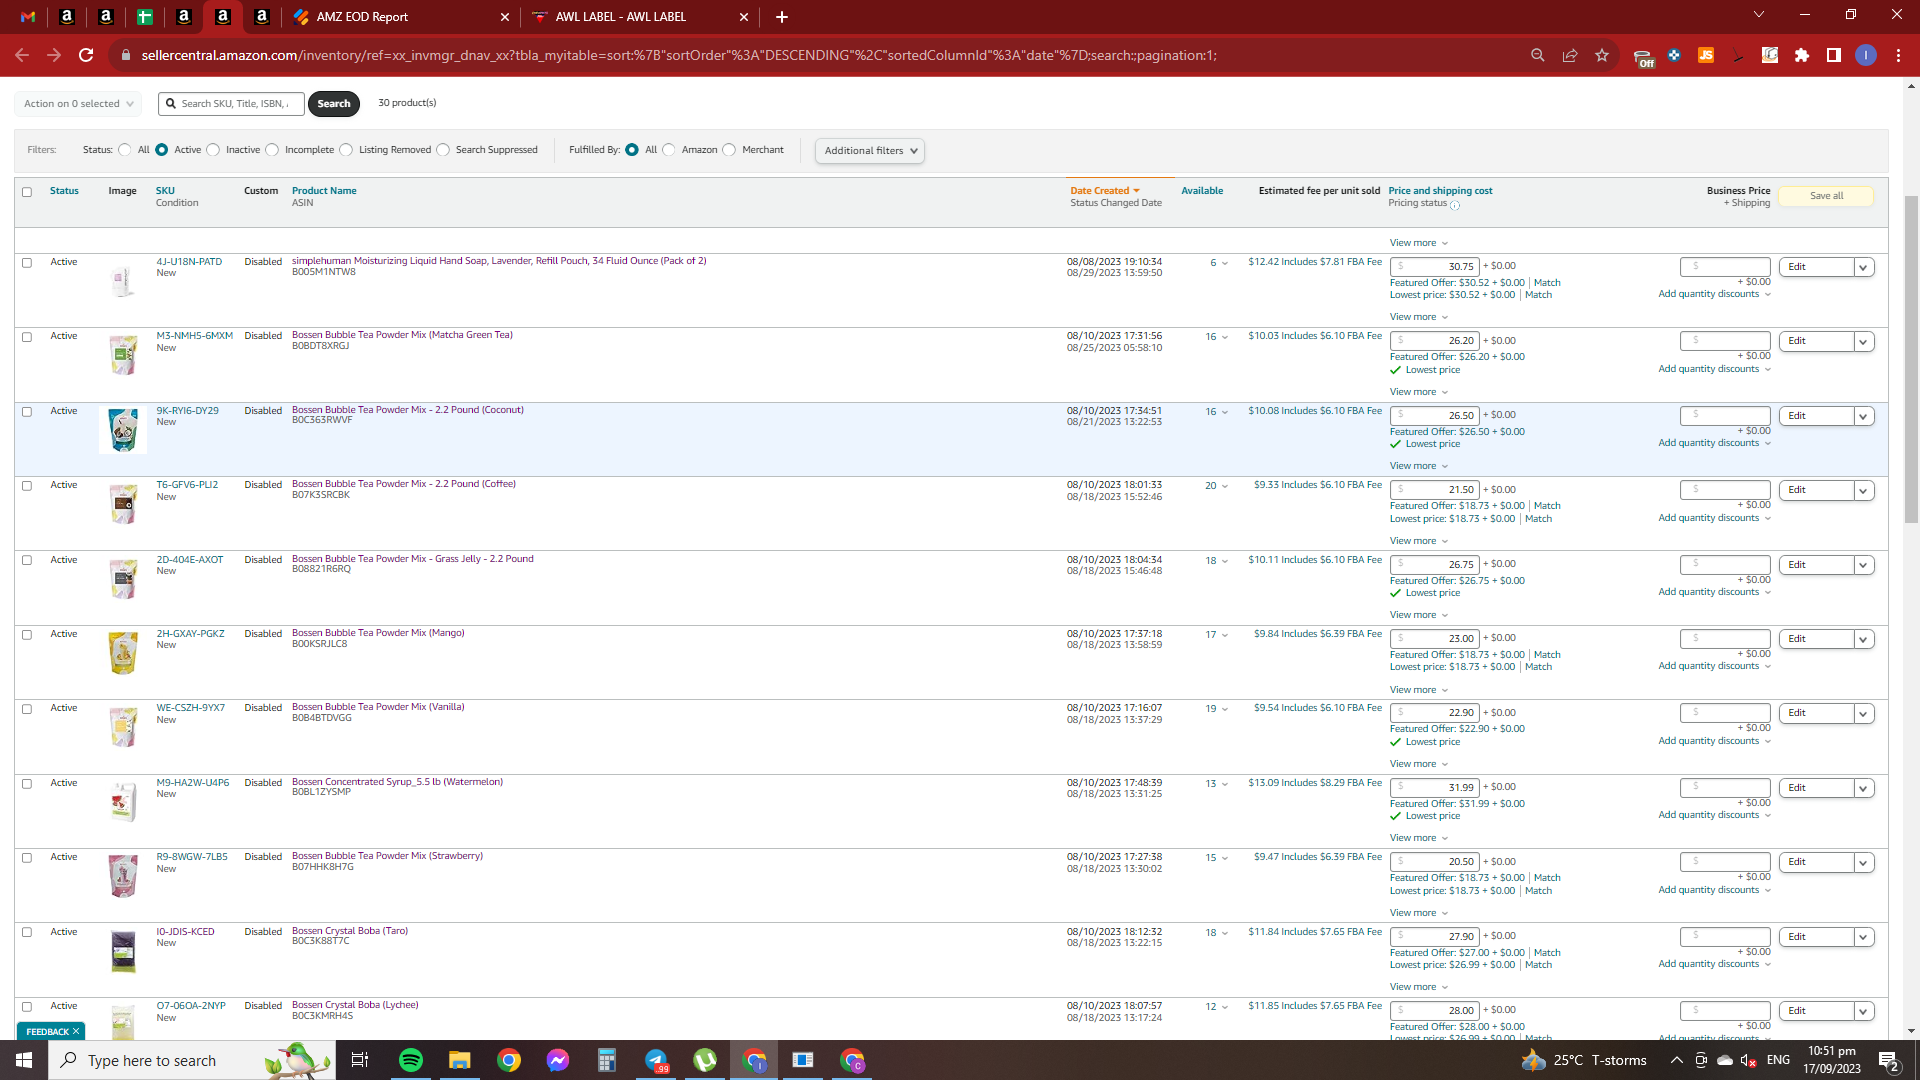Open Calculator from the taskbar
Screen dimensions: 1920x1080
607,1060
